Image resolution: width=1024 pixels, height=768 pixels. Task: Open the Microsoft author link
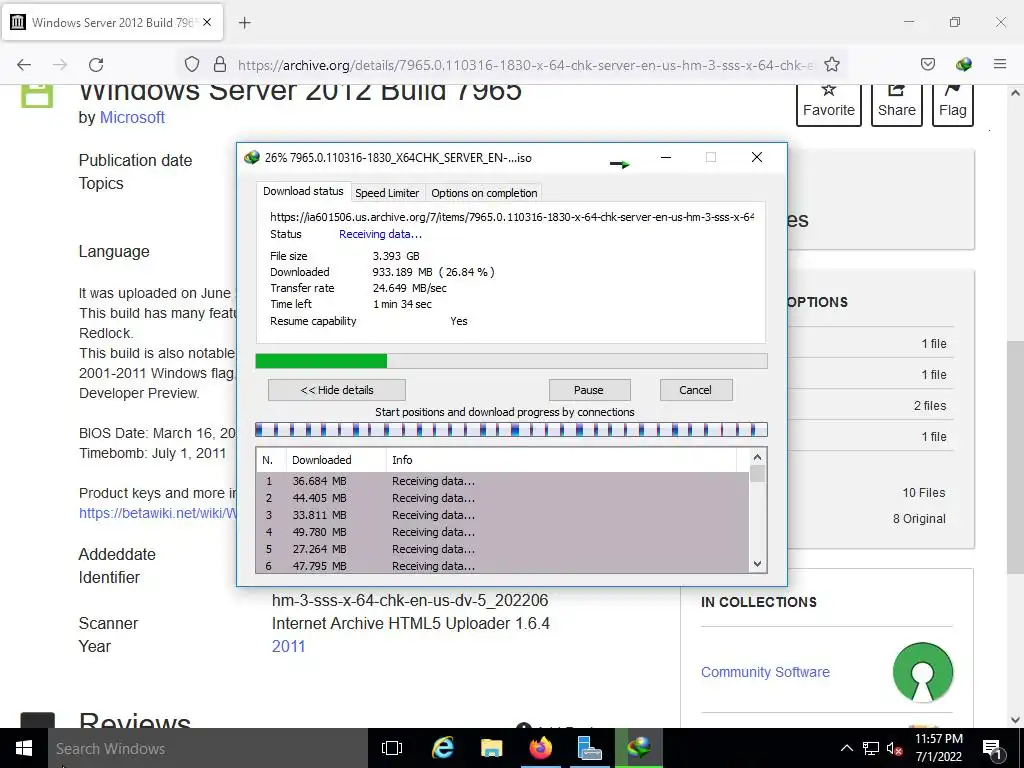coord(132,118)
